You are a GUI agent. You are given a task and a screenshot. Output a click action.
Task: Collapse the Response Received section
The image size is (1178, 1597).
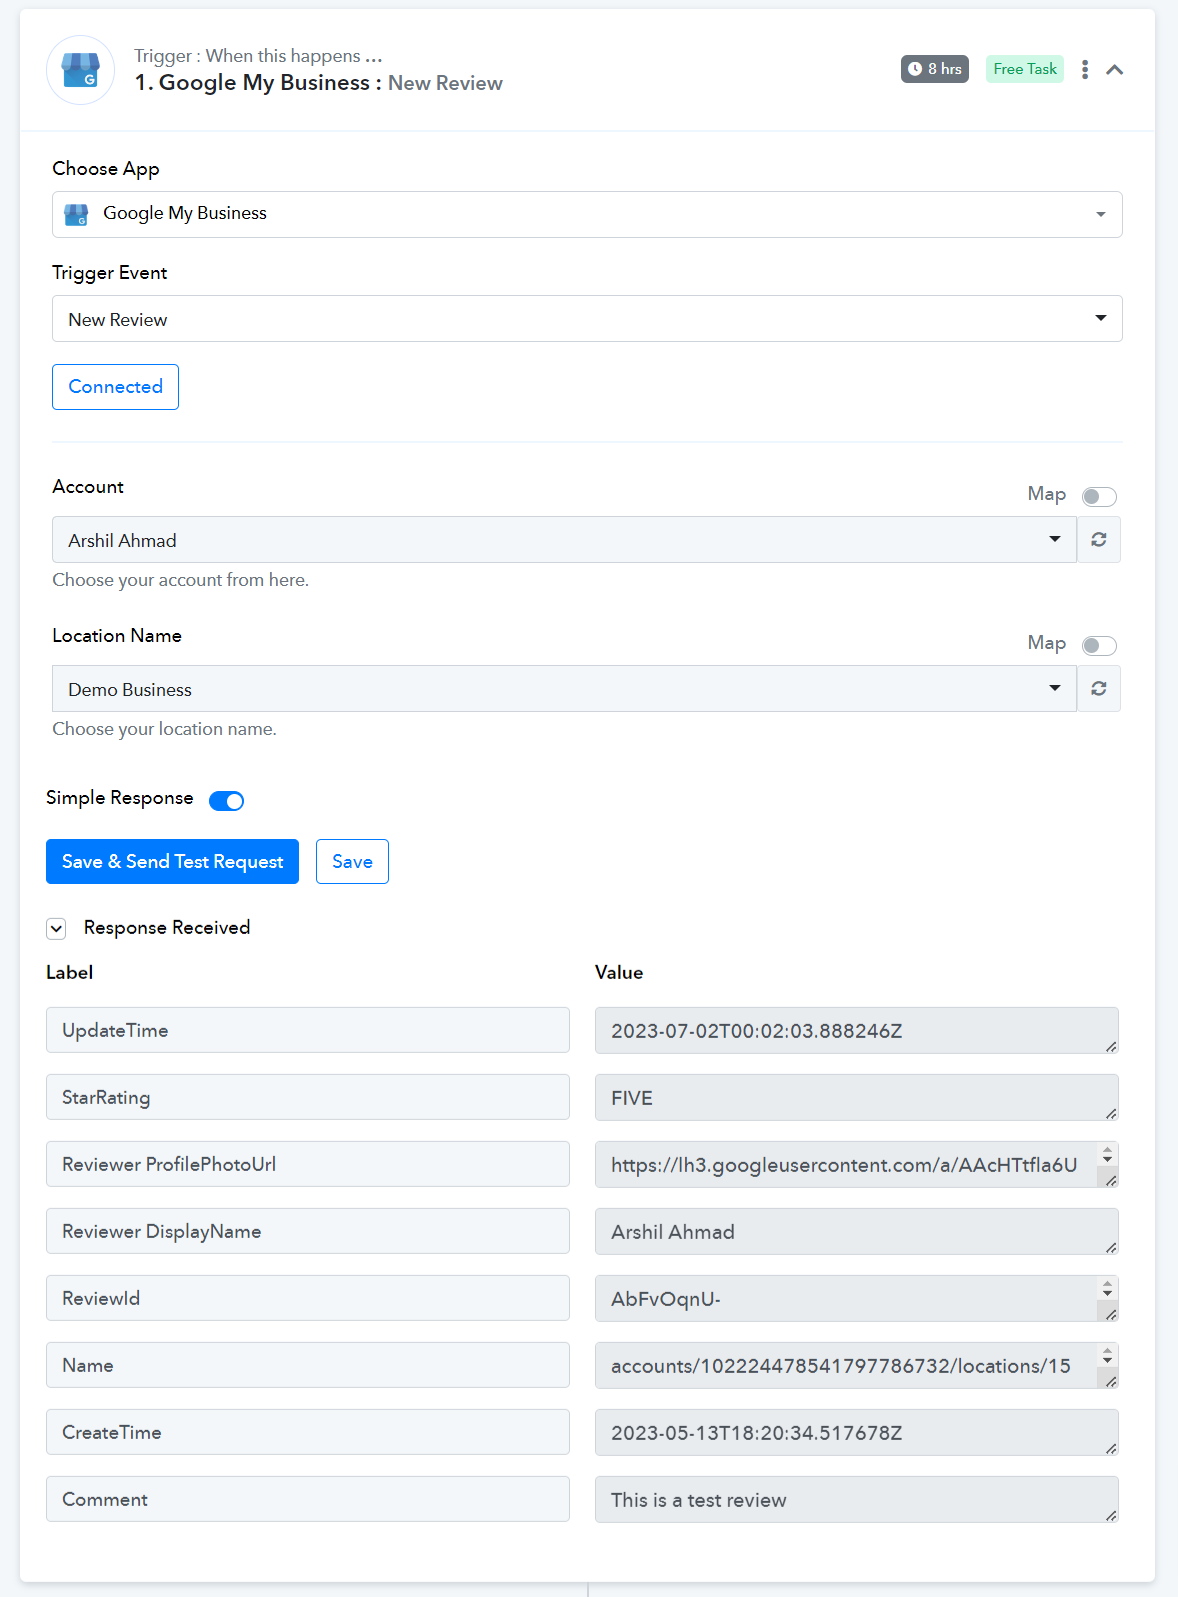pyautogui.click(x=56, y=928)
